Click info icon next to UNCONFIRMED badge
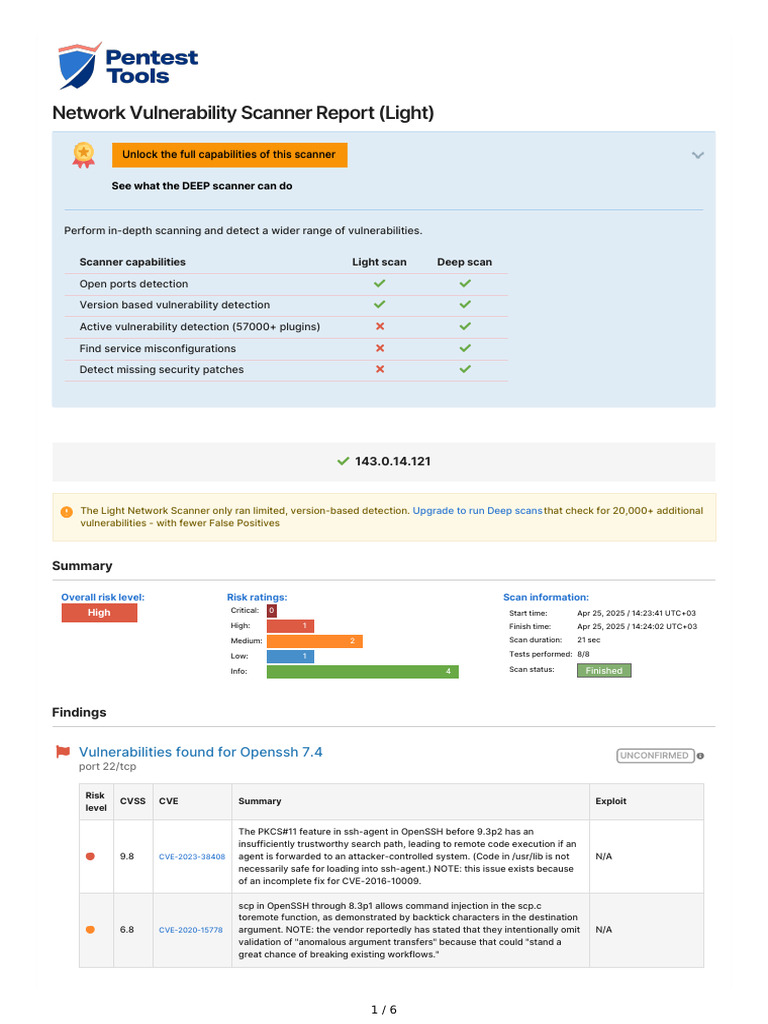 click(x=700, y=756)
